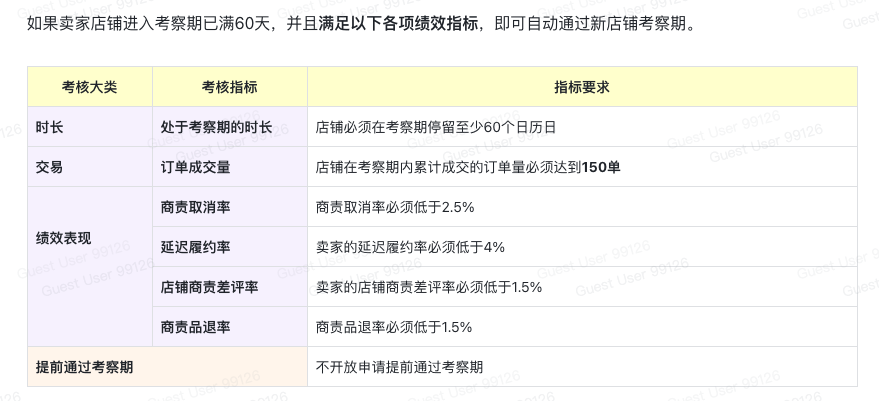879x401 pixels.
Task: Click the 商责品退率 indicator cell
Action: tap(195, 327)
